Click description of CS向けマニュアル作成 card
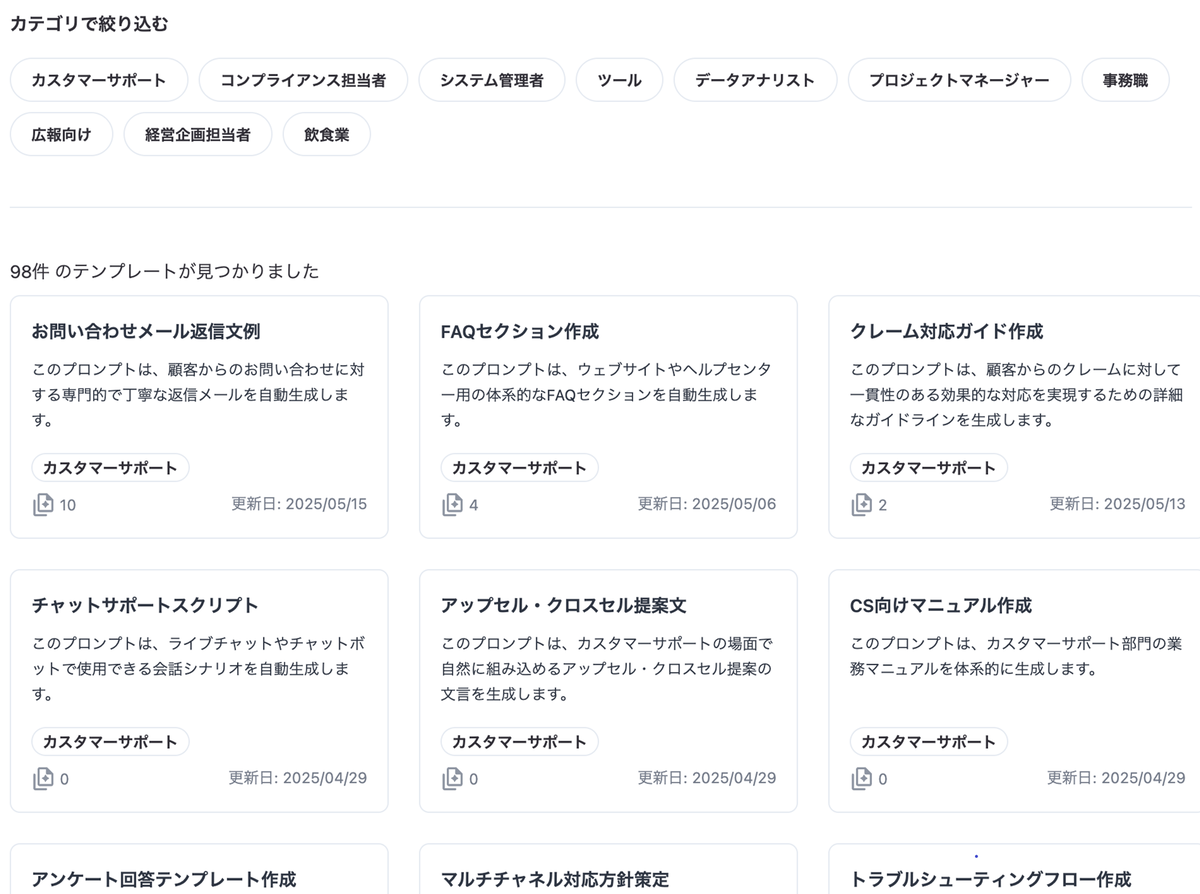The height and width of the screenshot is (894, 1200). point(1016,657)
